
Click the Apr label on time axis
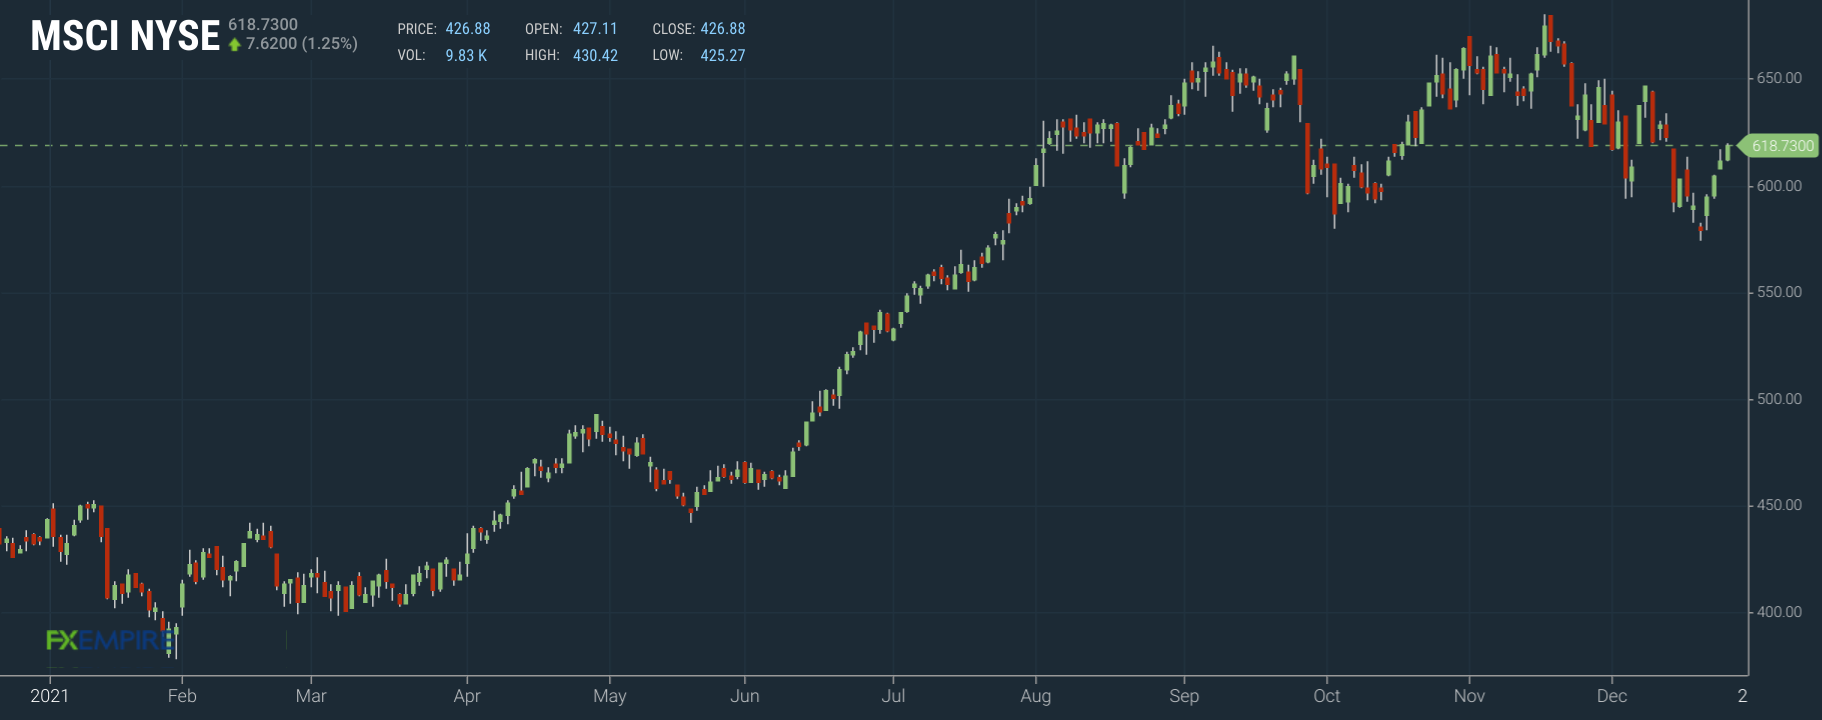(467, 696)
